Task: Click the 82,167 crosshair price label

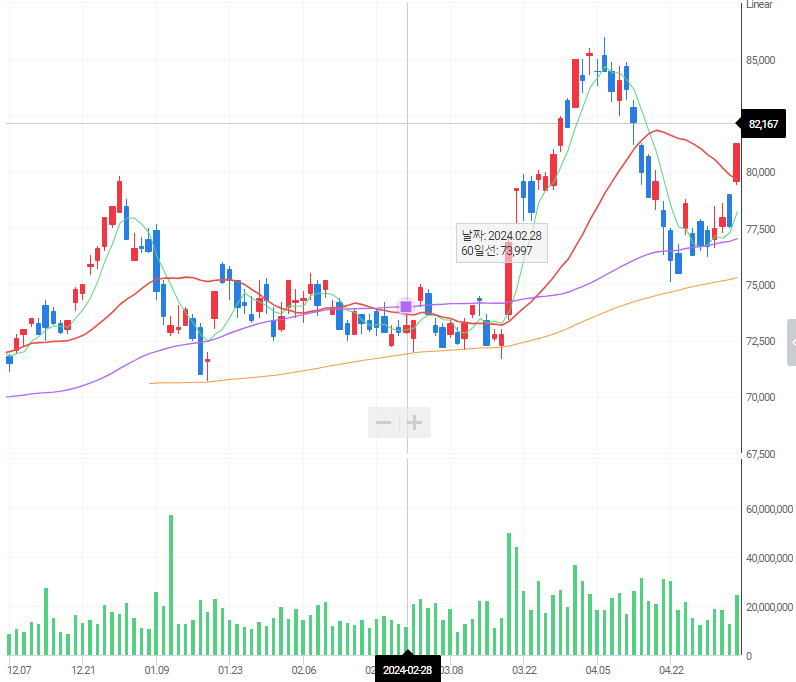Action: point(763,124)
